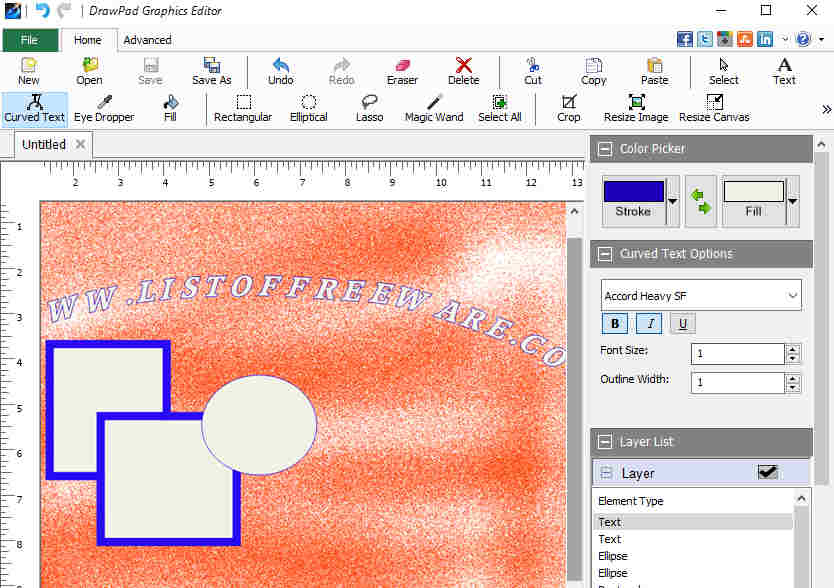Click the Outline Width input field
834x588 pixels.
(x=737, y=382)
